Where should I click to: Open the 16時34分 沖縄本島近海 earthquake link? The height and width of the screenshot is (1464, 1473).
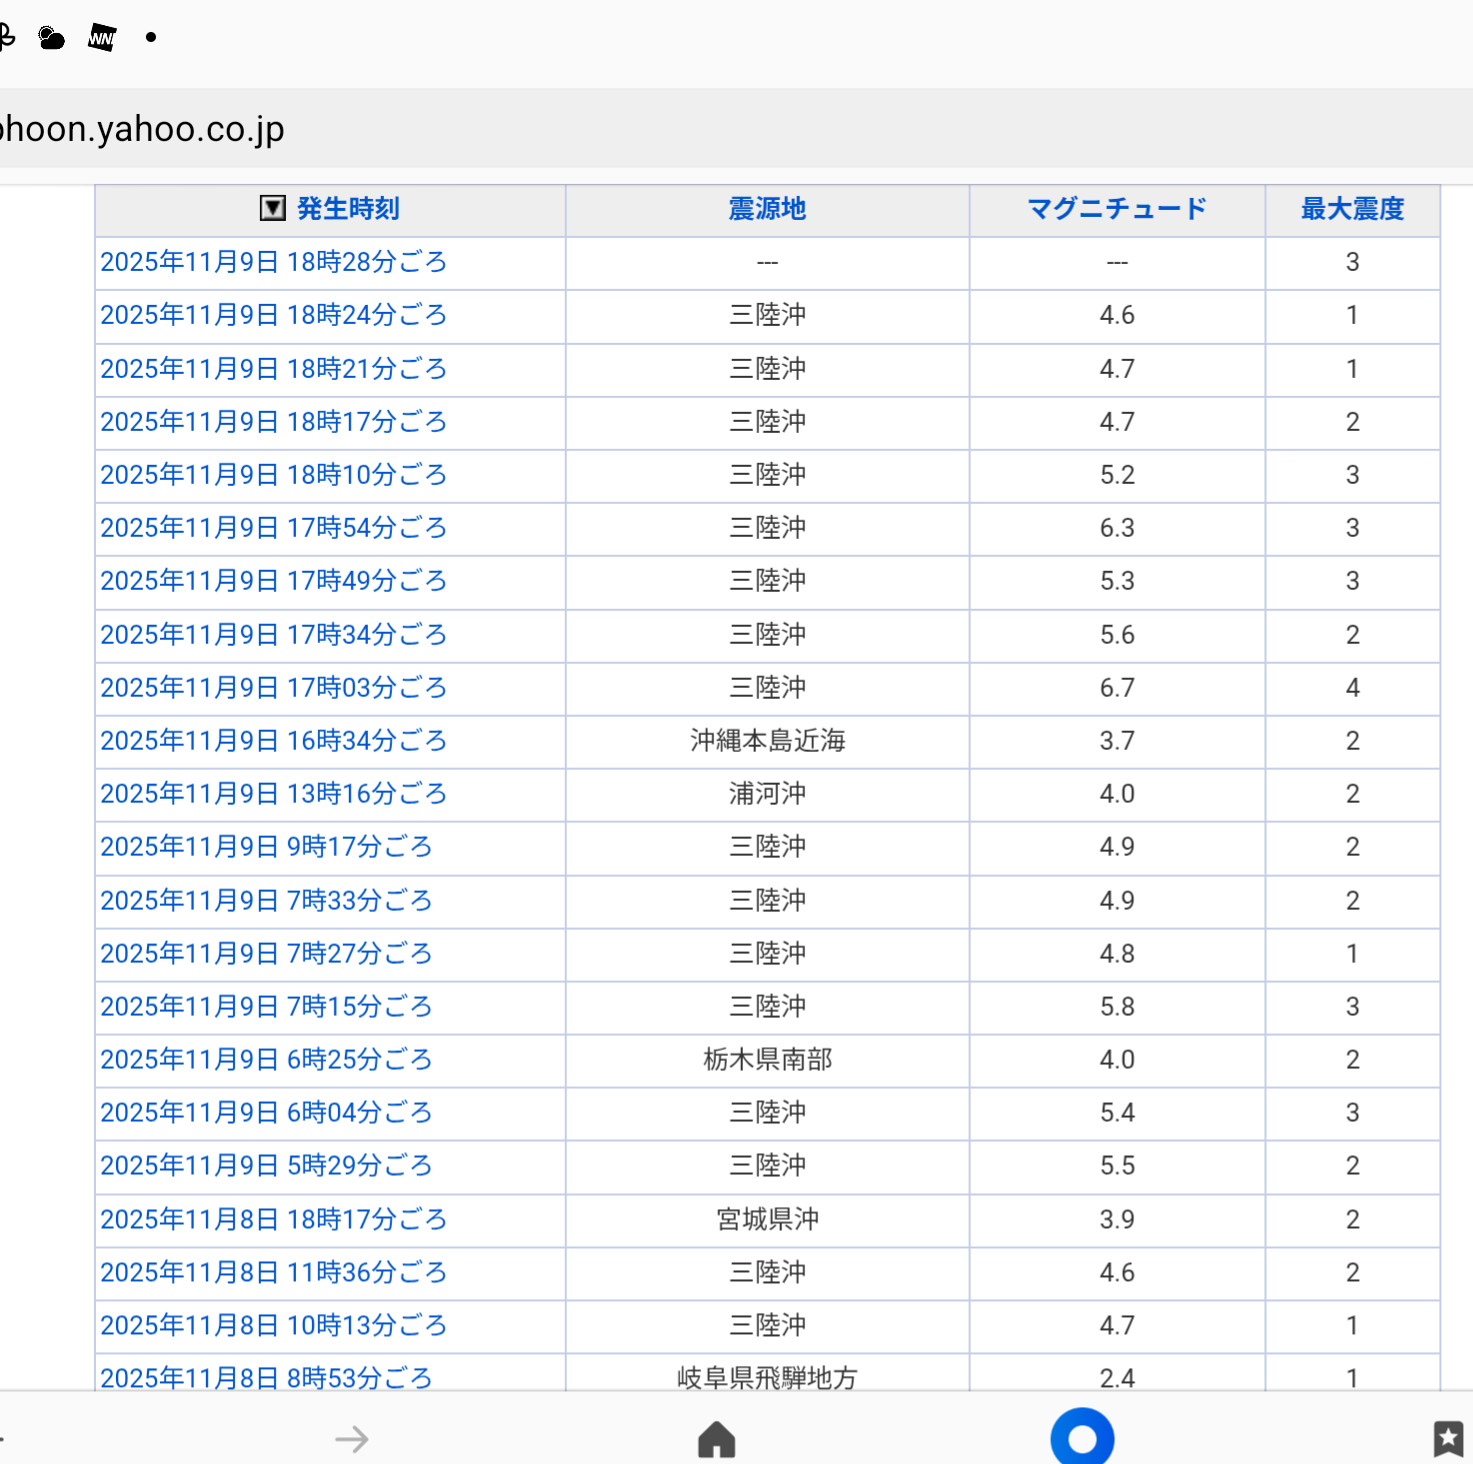[x=273, y=741]
